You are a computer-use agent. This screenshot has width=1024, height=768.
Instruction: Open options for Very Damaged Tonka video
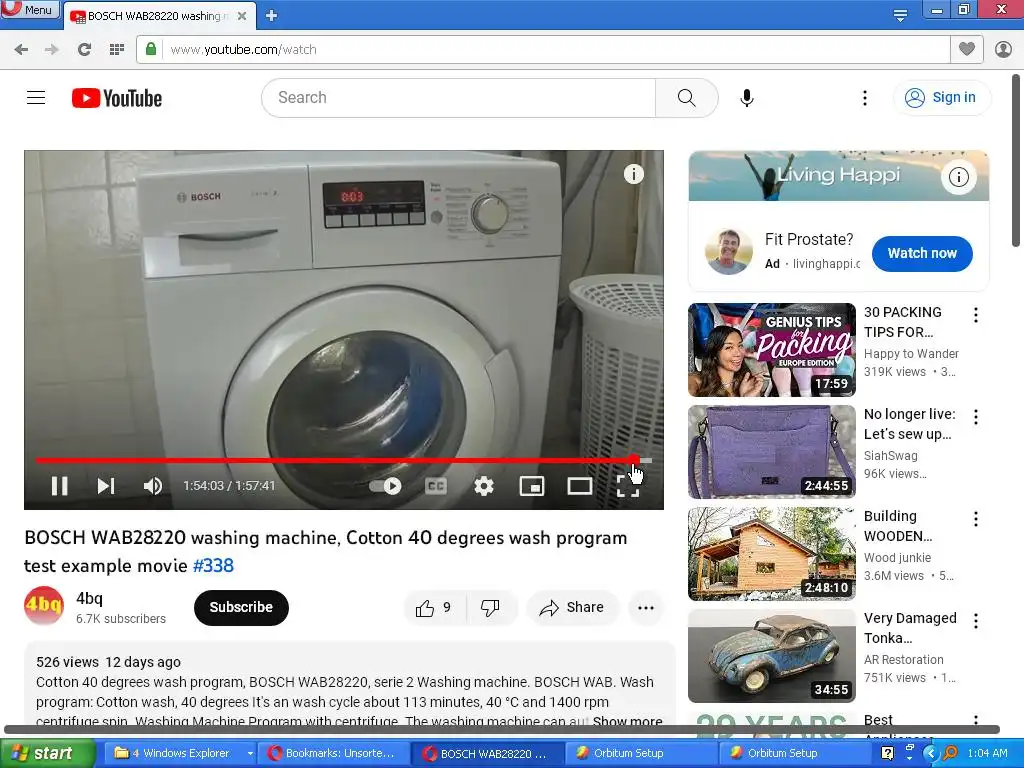coord(976,621)
